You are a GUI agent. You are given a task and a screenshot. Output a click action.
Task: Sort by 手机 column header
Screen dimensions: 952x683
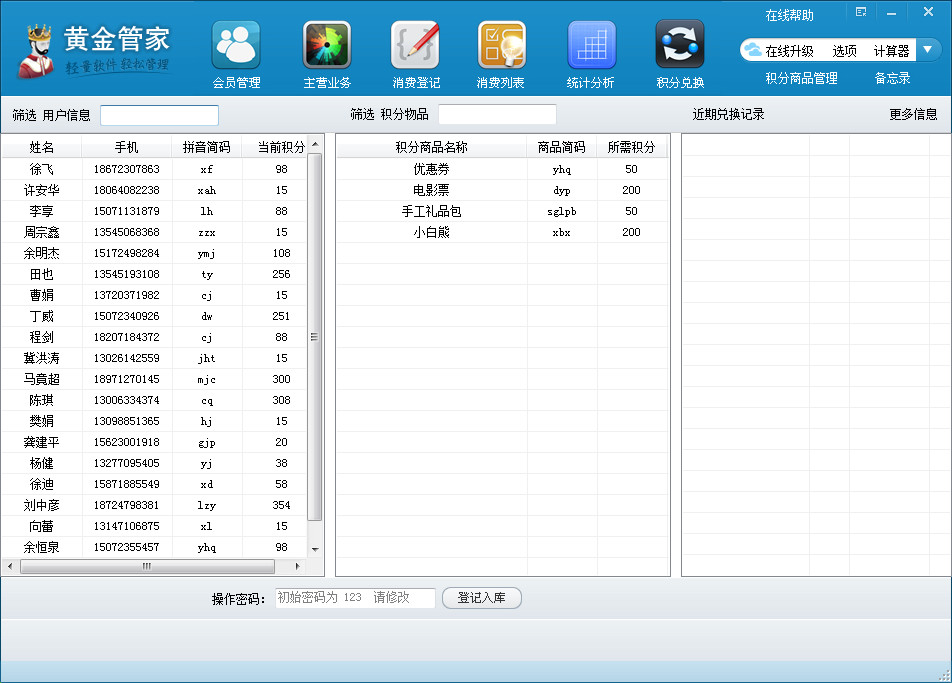click(126, 147)
